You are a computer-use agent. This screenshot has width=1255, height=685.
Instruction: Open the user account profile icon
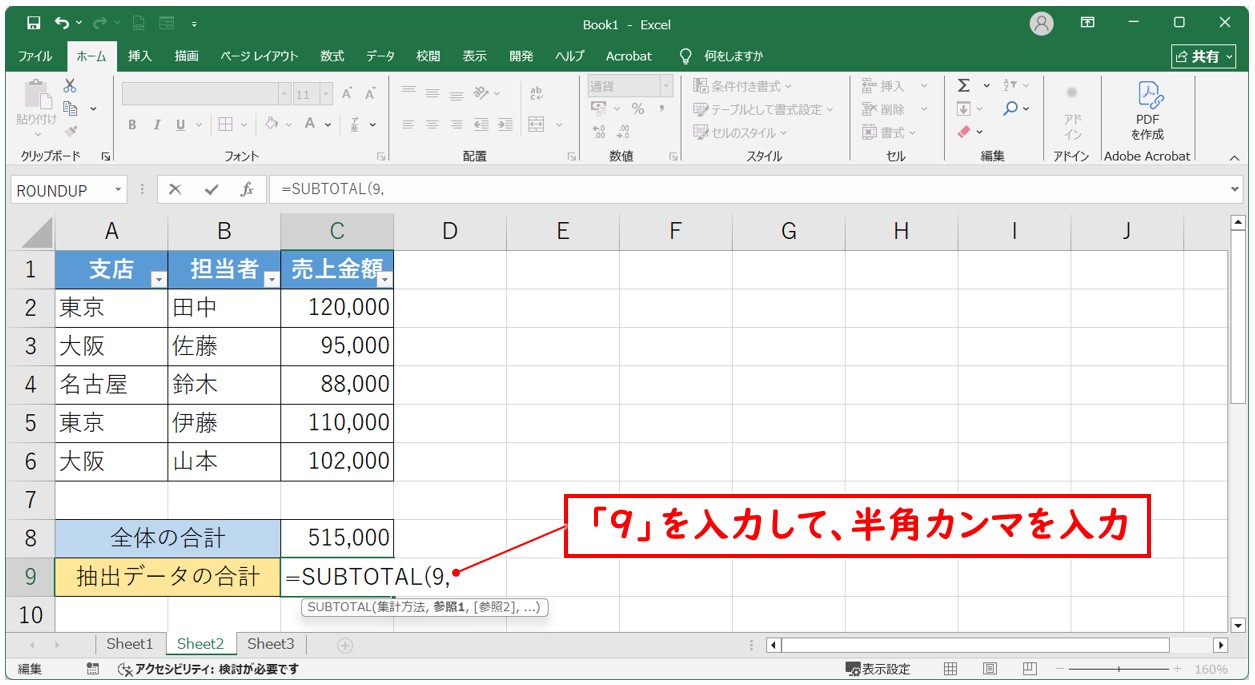click(1042, 23)
